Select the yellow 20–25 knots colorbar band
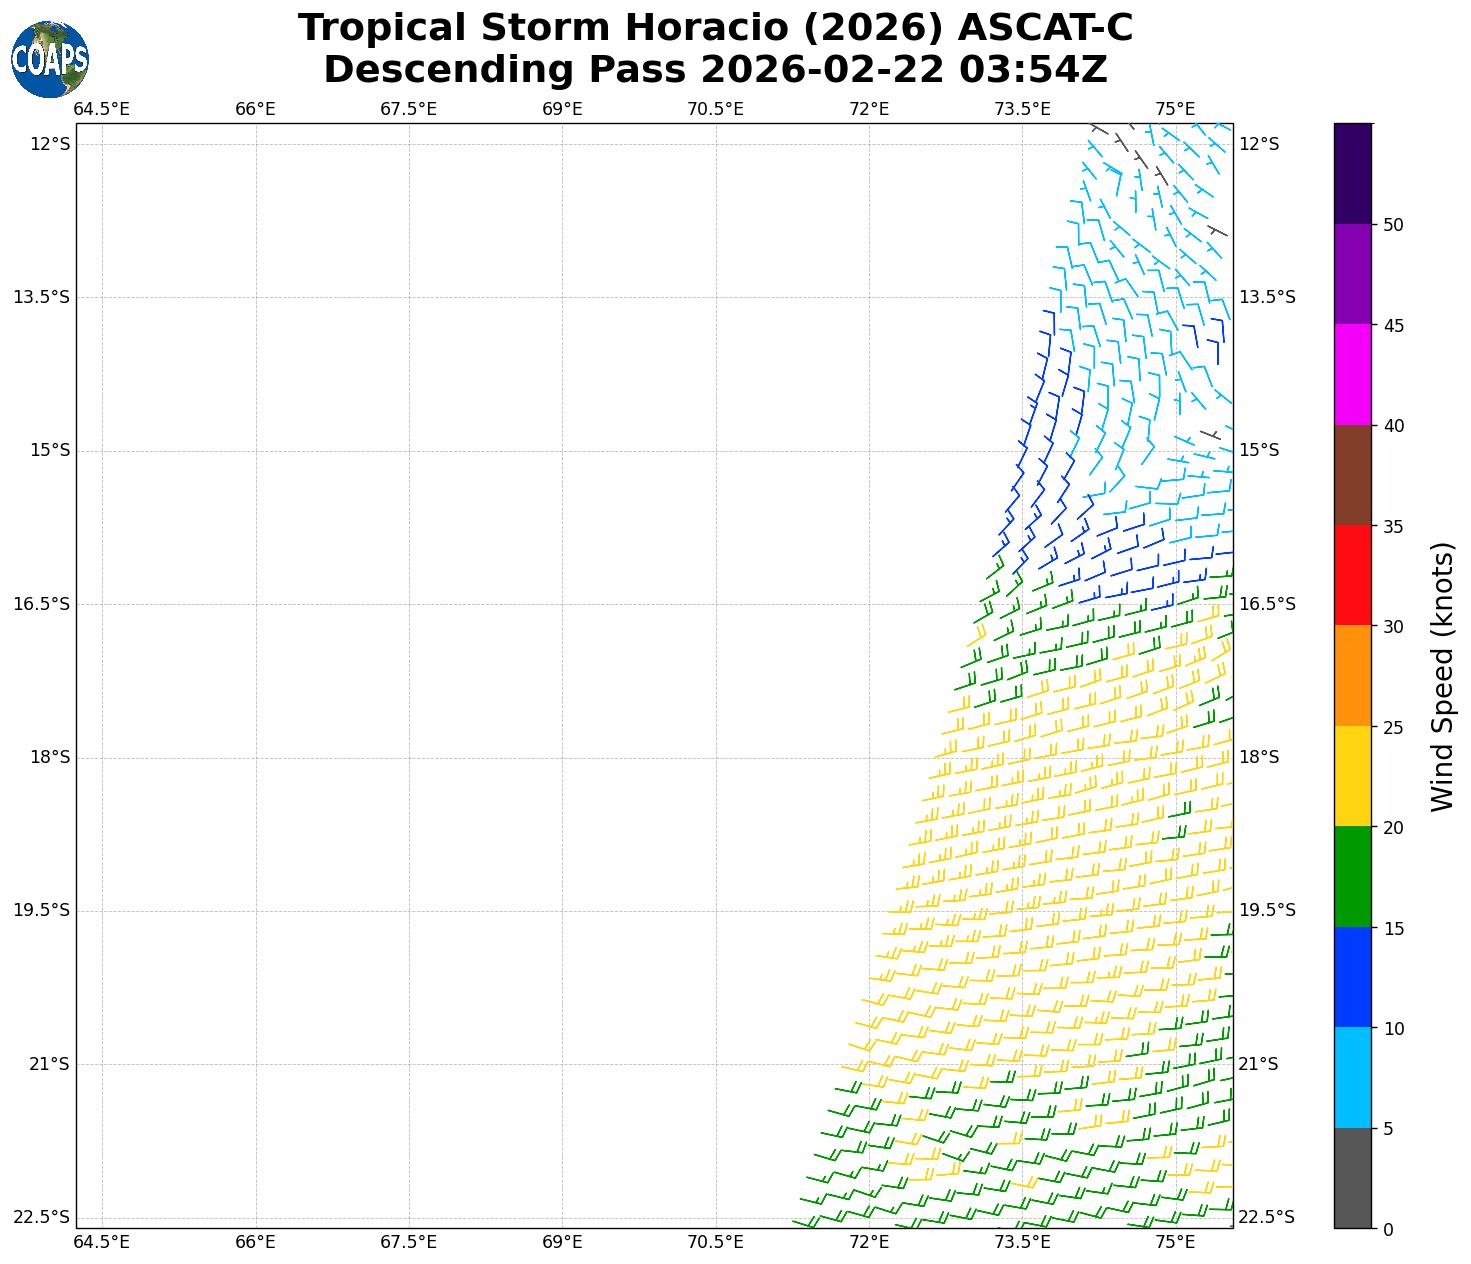 coord(1353,776)
